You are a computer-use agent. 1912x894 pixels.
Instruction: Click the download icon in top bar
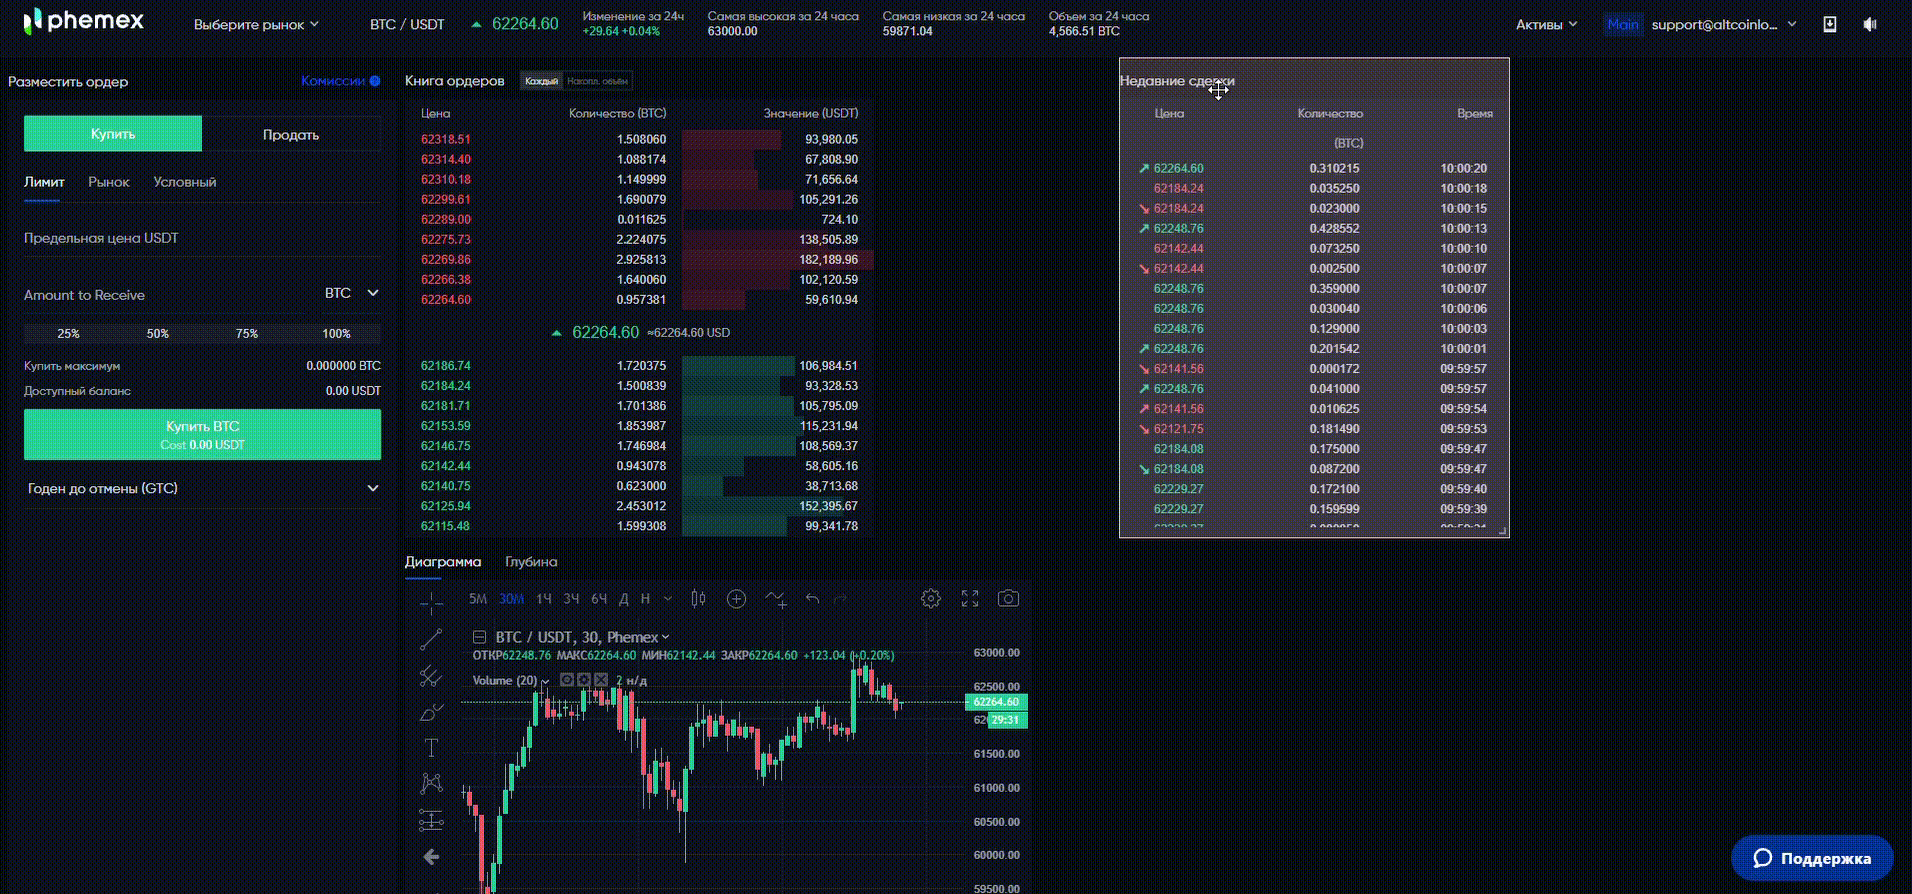[x=1829, y=24]
